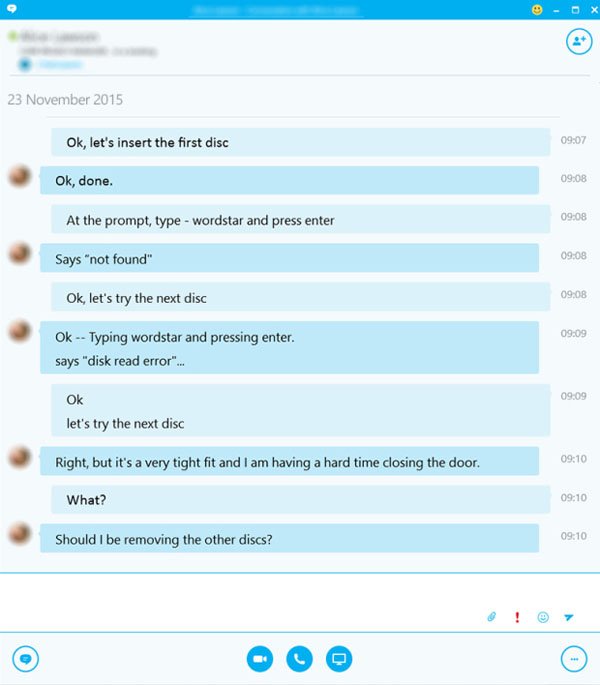
Task: Click the add participants icon
Action: point(579,42)
